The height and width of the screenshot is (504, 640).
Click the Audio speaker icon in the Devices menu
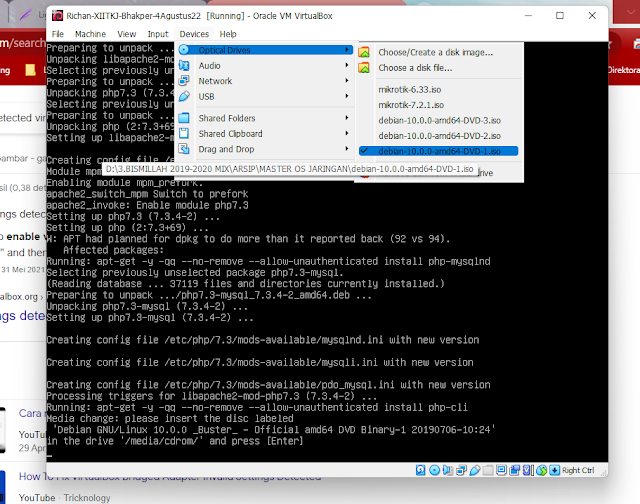coord(184,65)
